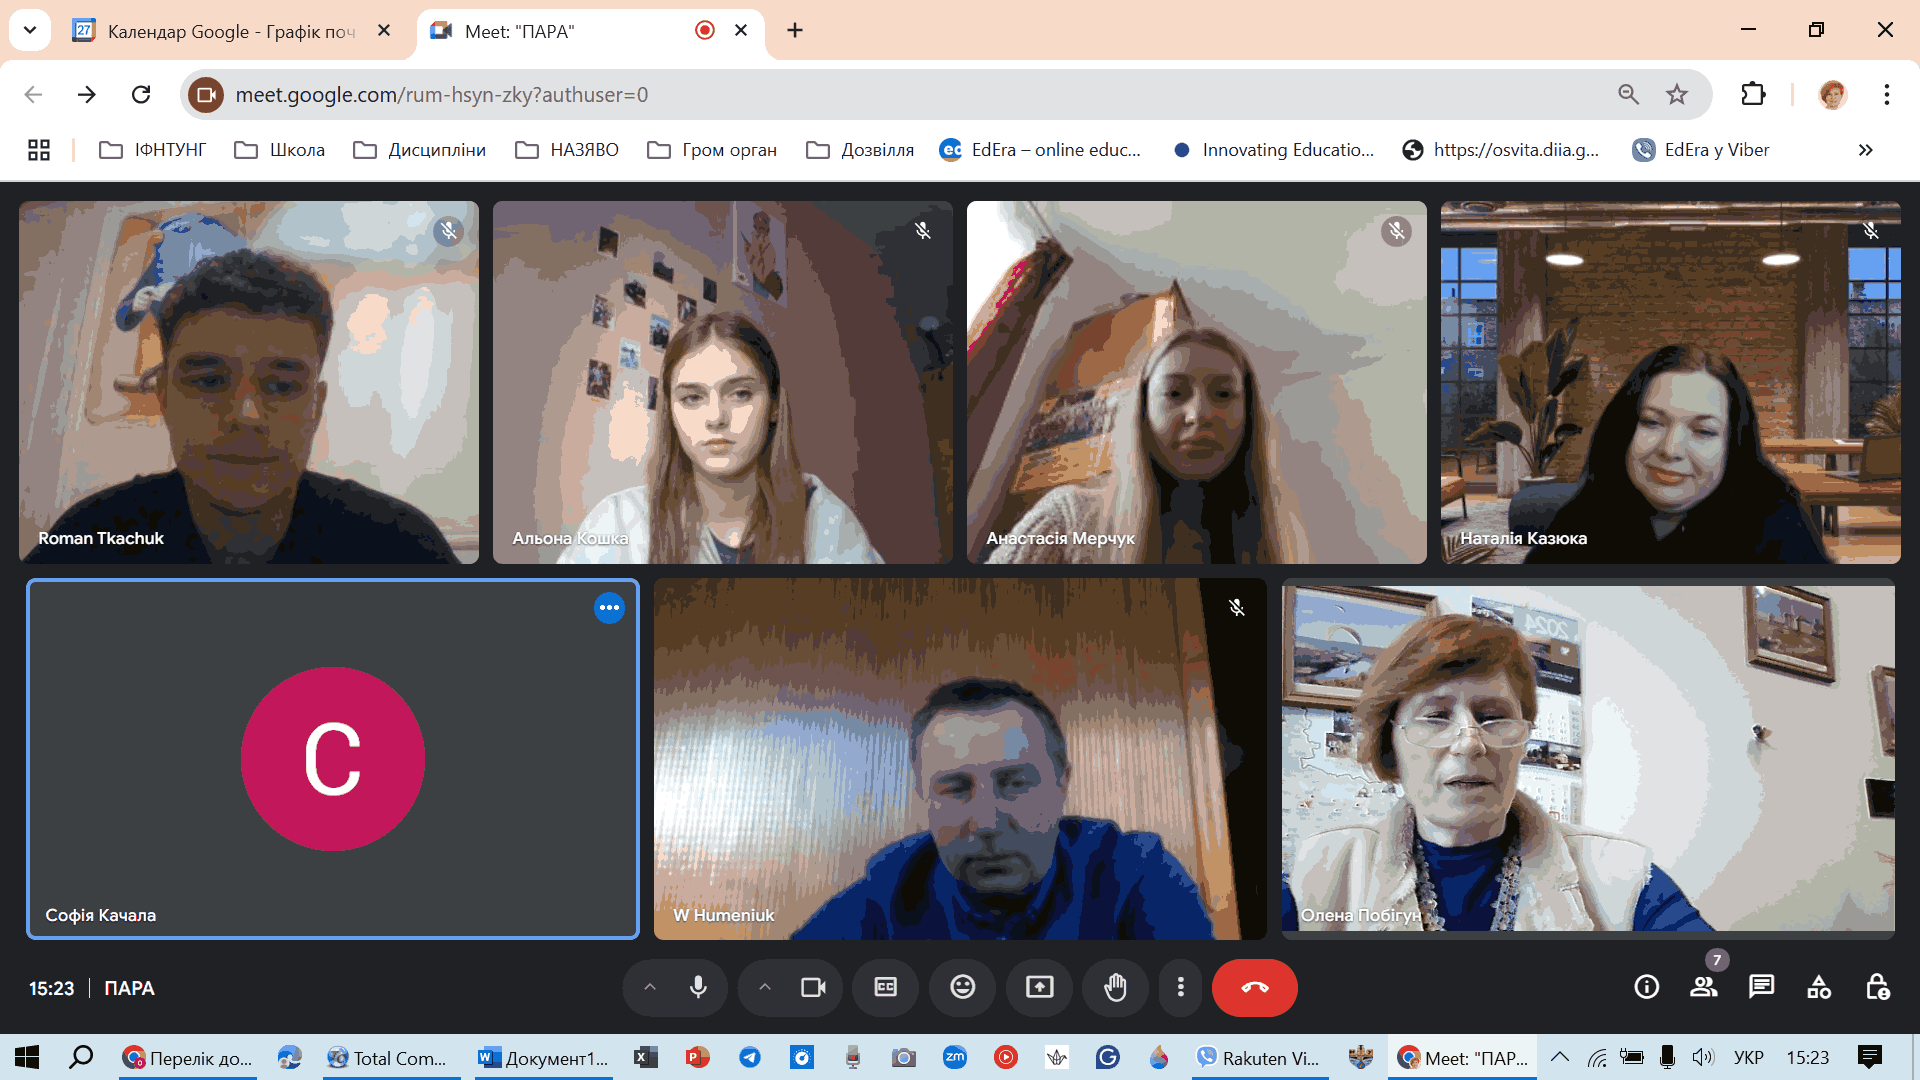Open the meeting details info icon
The width and height of the screenshot is (1920, 1080).
[x=1646, y=988]
